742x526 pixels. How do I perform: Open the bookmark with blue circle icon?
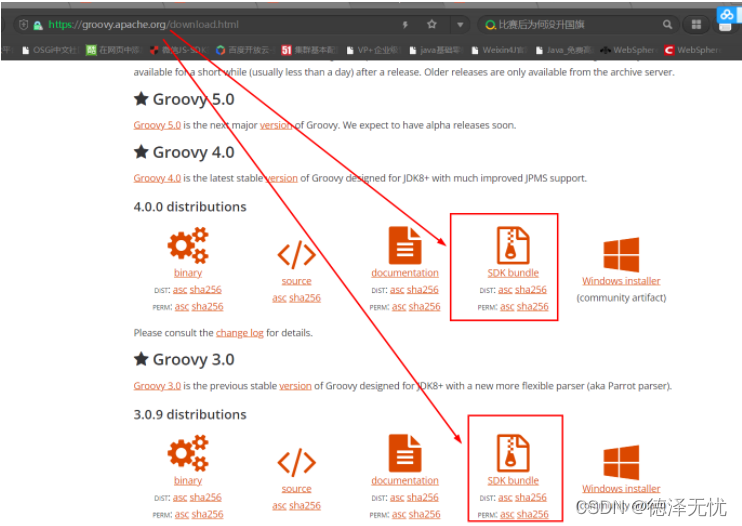click(x=244, y=50)
